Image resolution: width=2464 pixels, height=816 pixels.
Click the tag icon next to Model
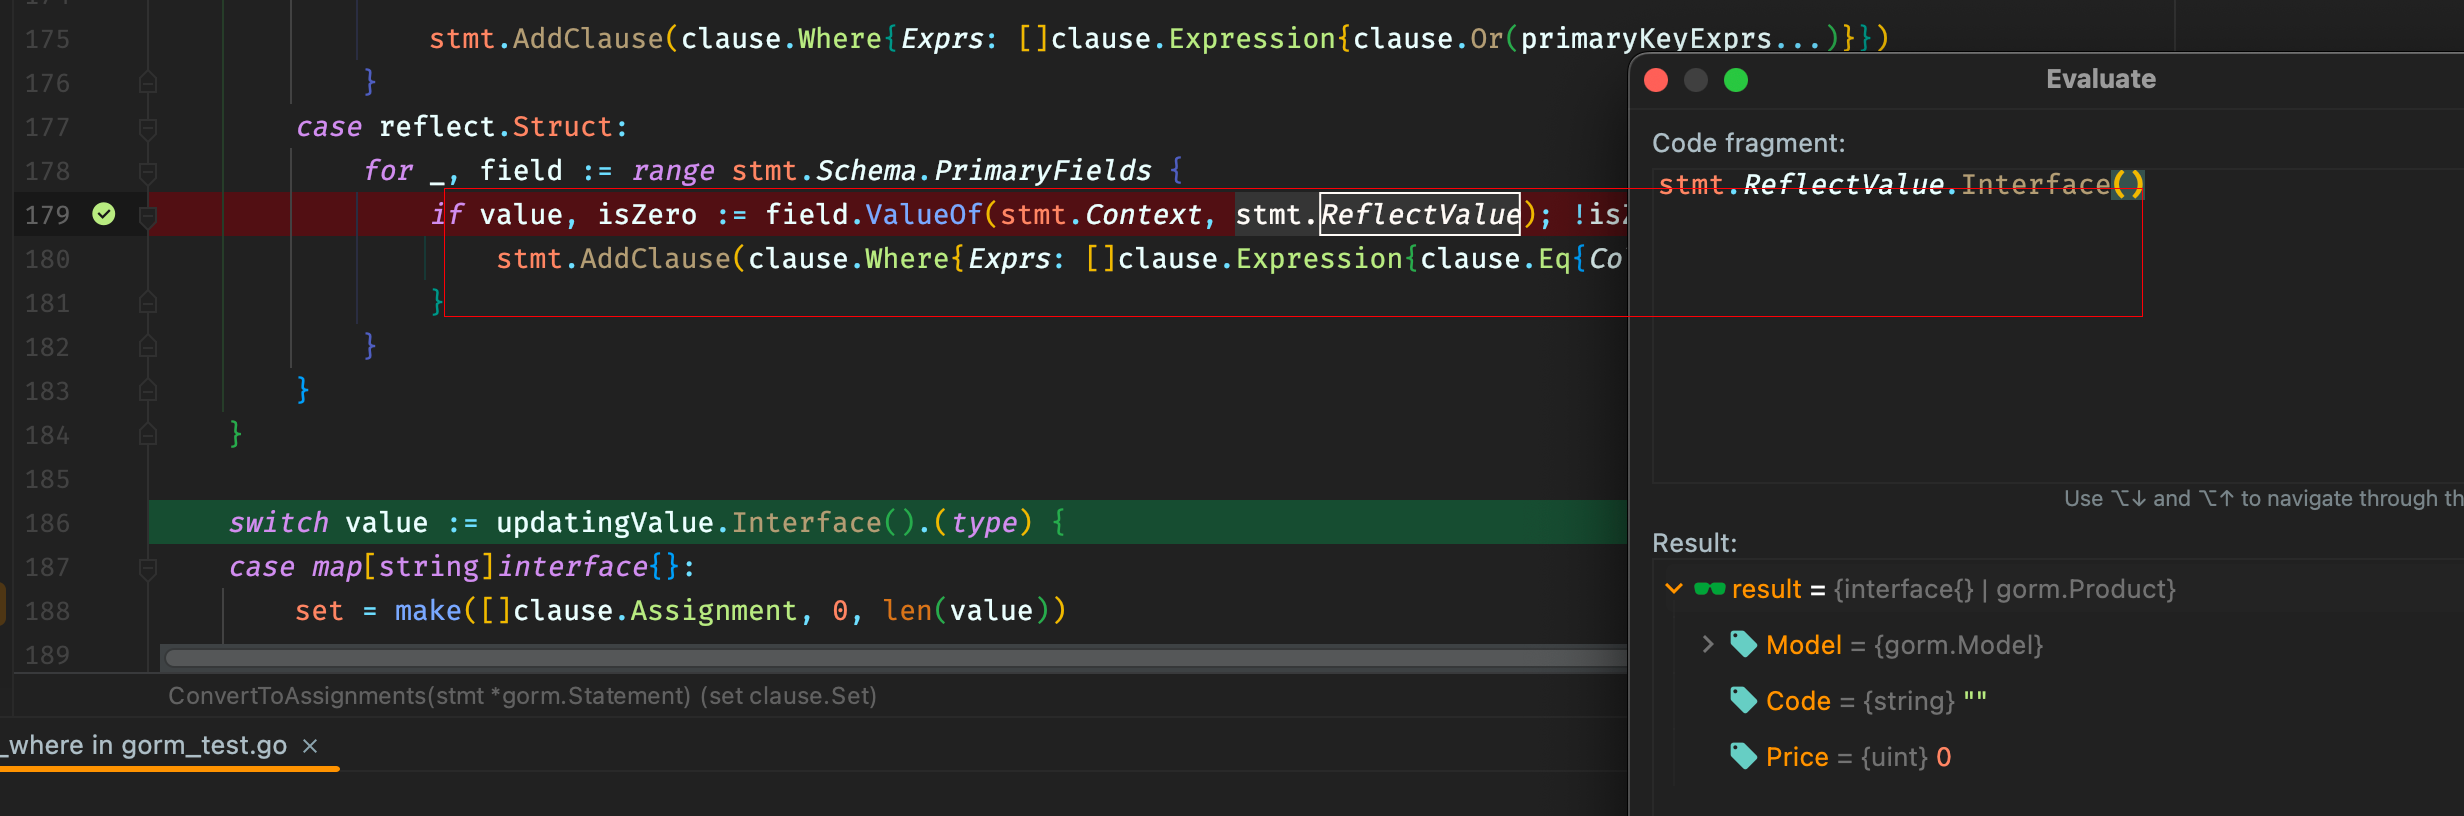tap(1743, 645)
